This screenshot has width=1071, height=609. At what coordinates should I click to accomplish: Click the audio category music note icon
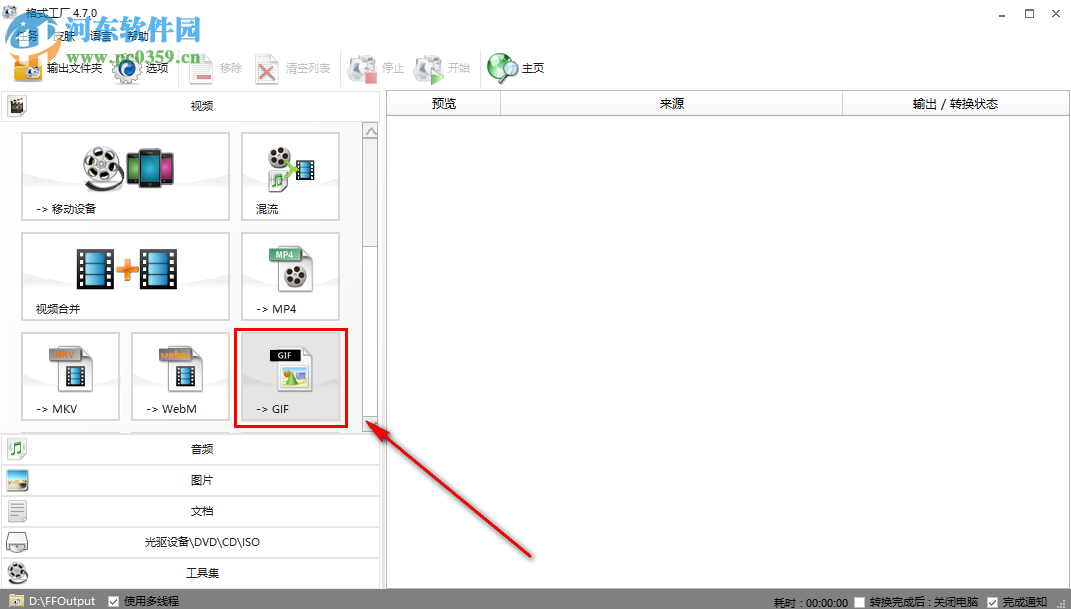coord(17,449)
